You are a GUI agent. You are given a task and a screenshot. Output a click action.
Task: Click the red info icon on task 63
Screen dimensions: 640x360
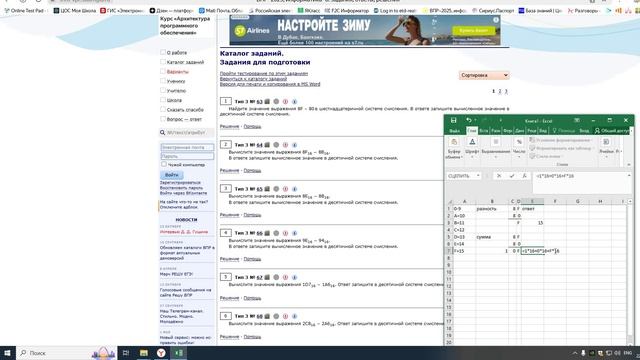point(285,101)
